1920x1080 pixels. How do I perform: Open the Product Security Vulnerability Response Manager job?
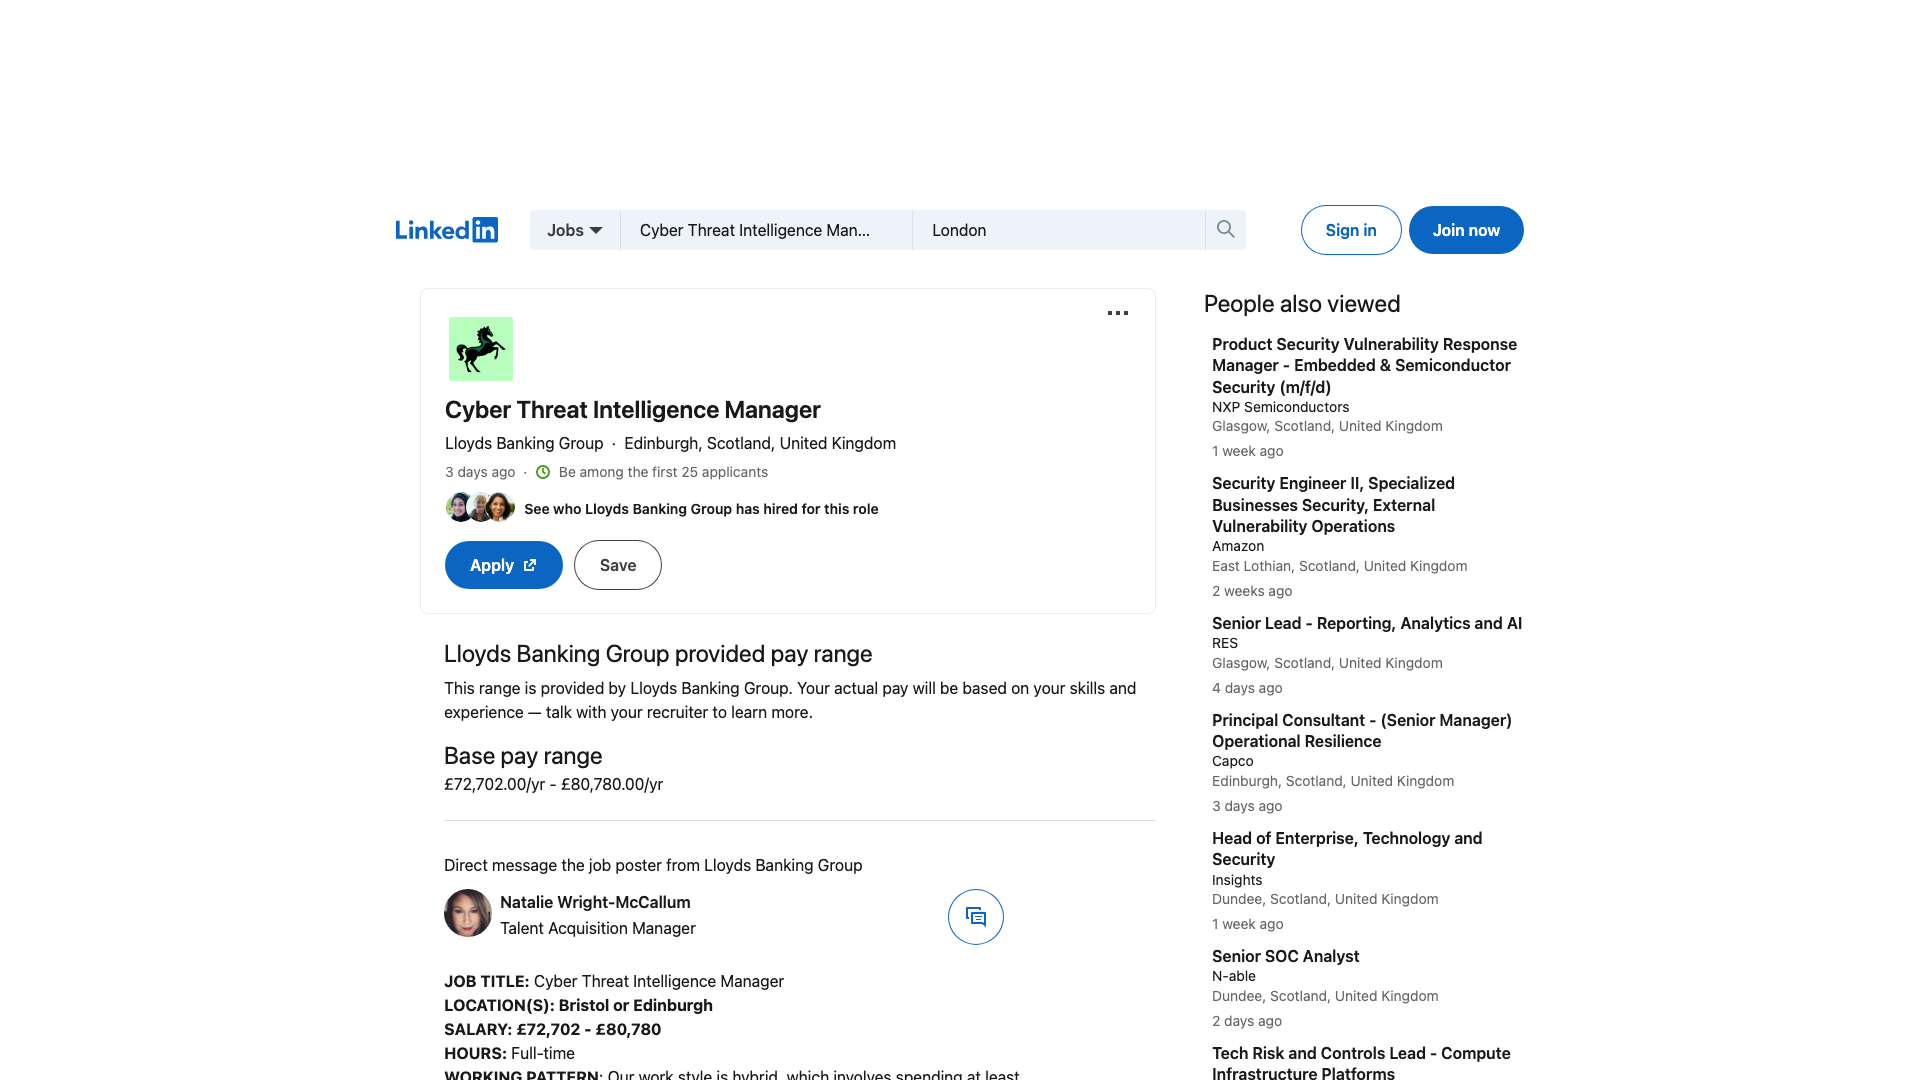1364,365
